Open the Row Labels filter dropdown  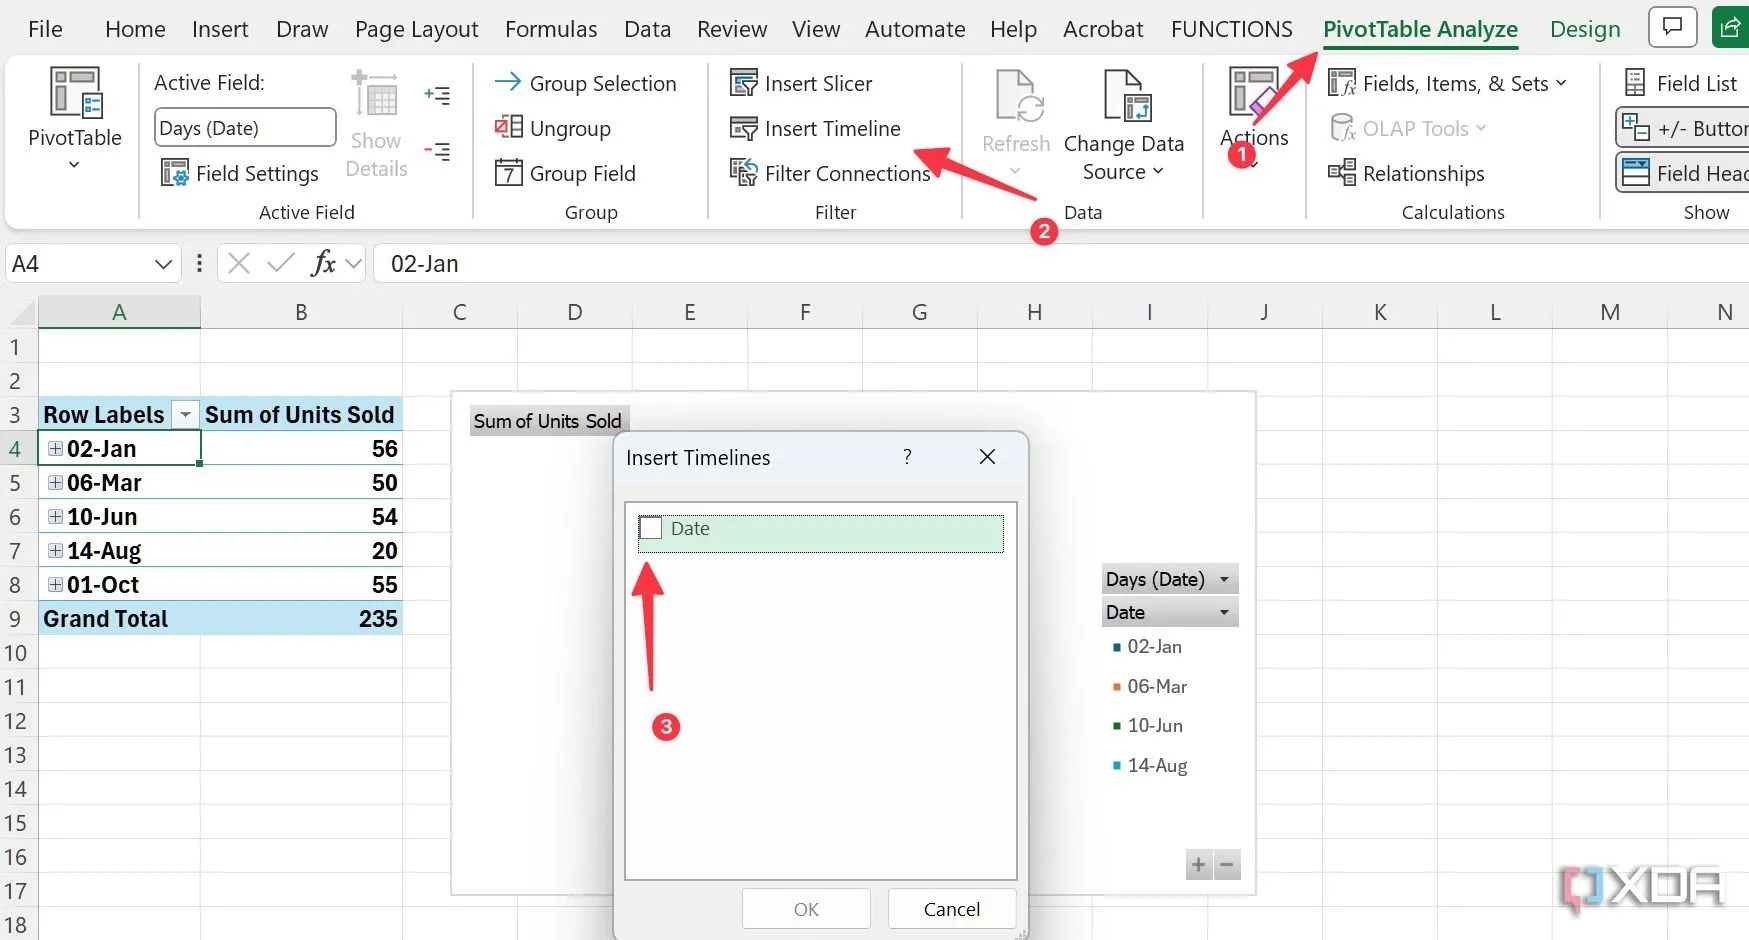click(185, 414)
